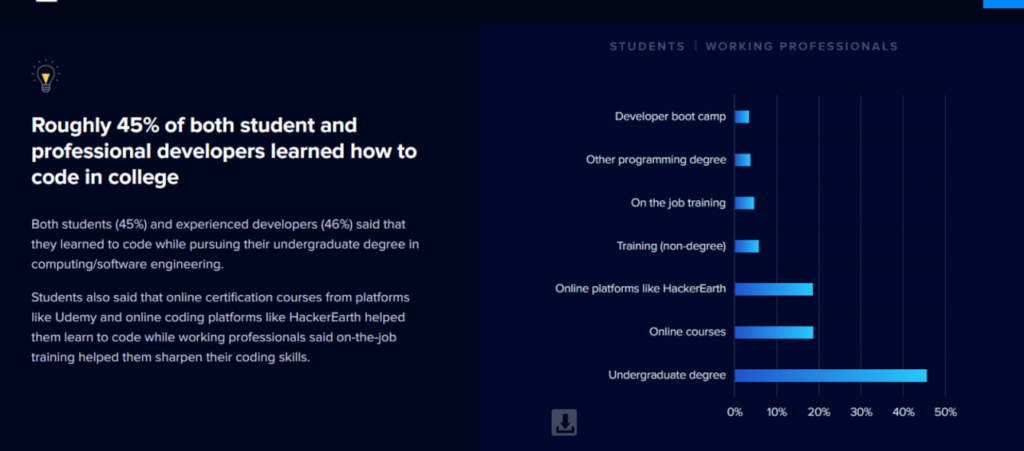Click the 10% axis tick label
Viewport: 1024px width, 451px height.
776,412
